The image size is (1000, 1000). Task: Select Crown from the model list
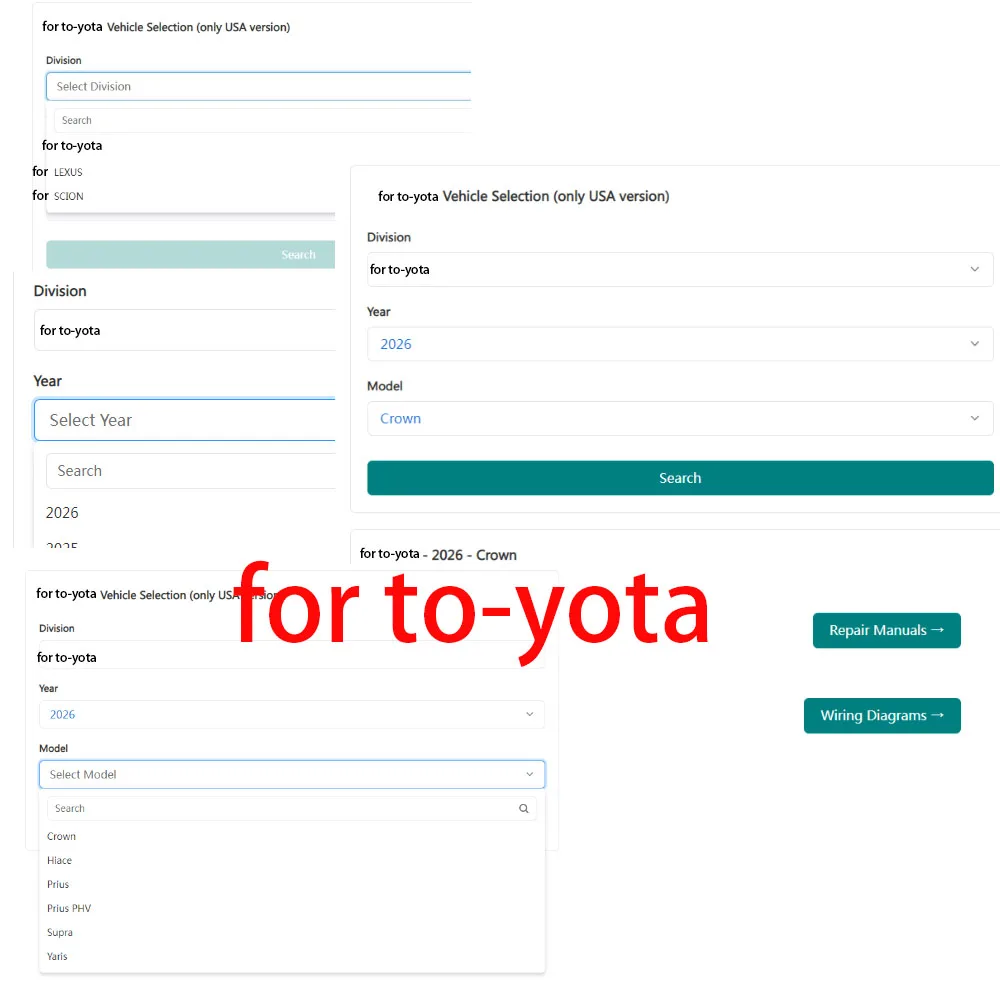click(x=62, y=837)
